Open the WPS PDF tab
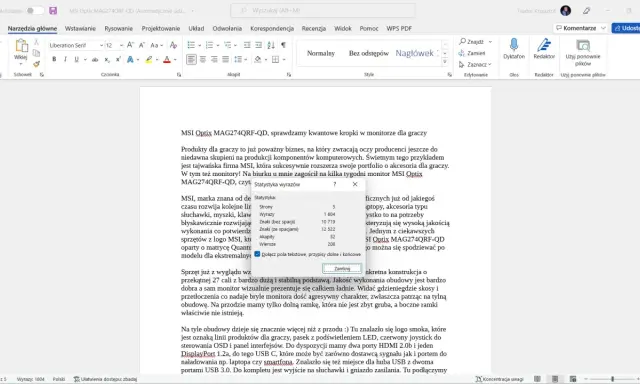Image resolution: width=640 pixels, height=384 pixels. [x=399, y=29]
